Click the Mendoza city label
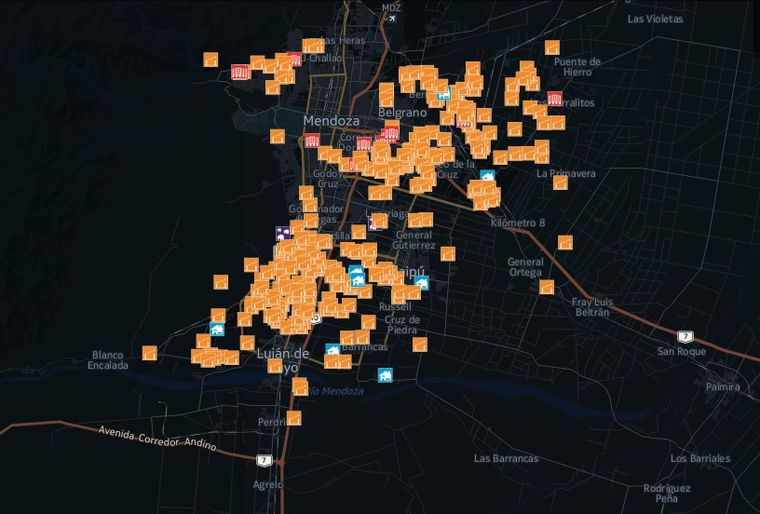 (x=332, y=120)
